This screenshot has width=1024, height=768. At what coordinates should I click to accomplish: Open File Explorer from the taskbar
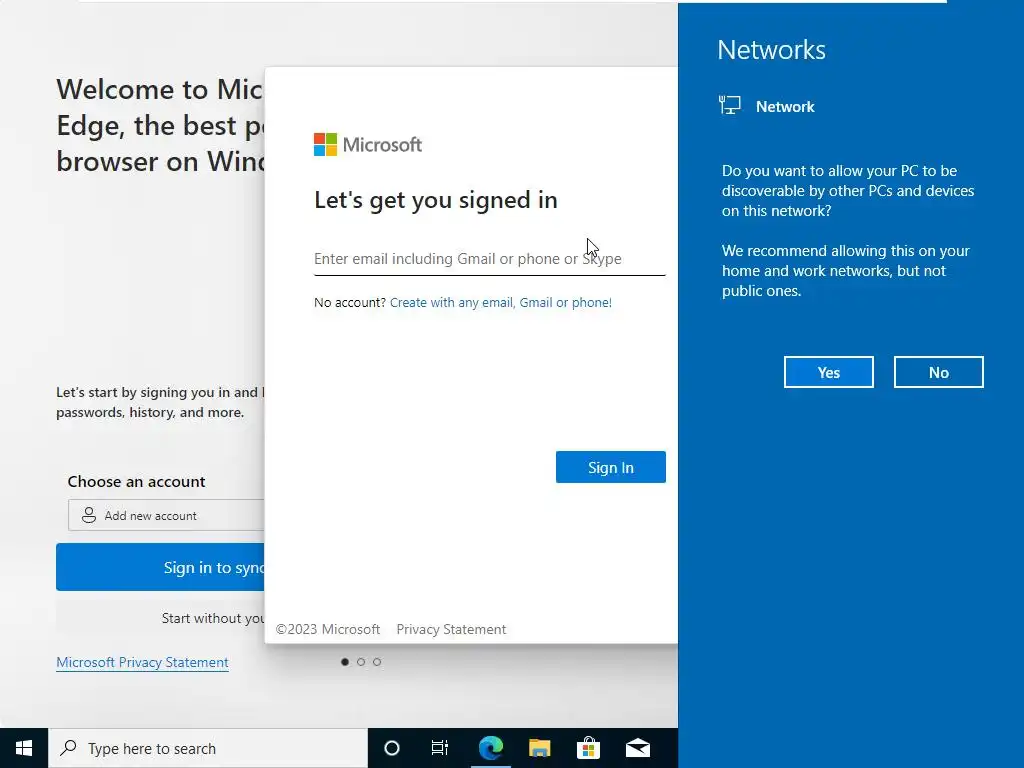click(539, 748)
